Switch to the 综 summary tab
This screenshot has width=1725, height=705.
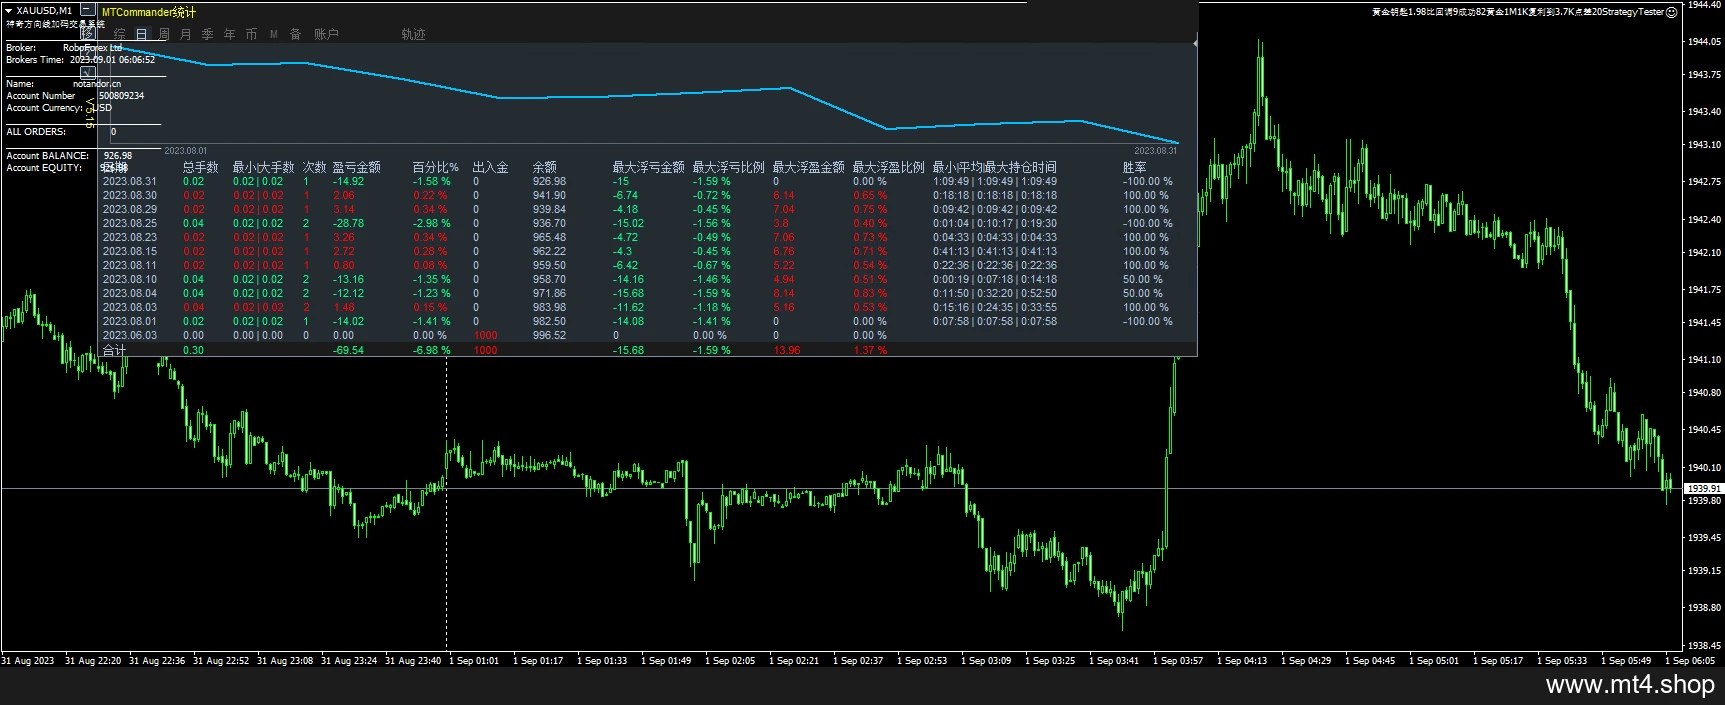point(119,34)
